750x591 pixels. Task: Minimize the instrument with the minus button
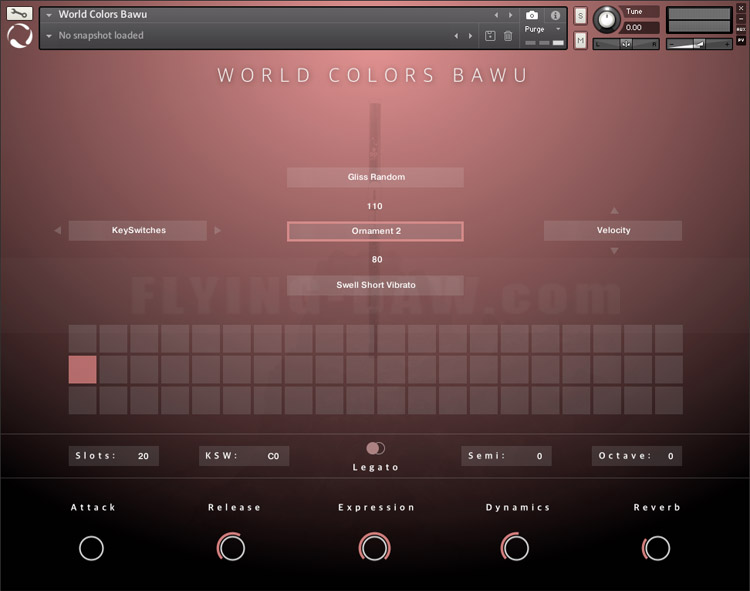point(741,19)
